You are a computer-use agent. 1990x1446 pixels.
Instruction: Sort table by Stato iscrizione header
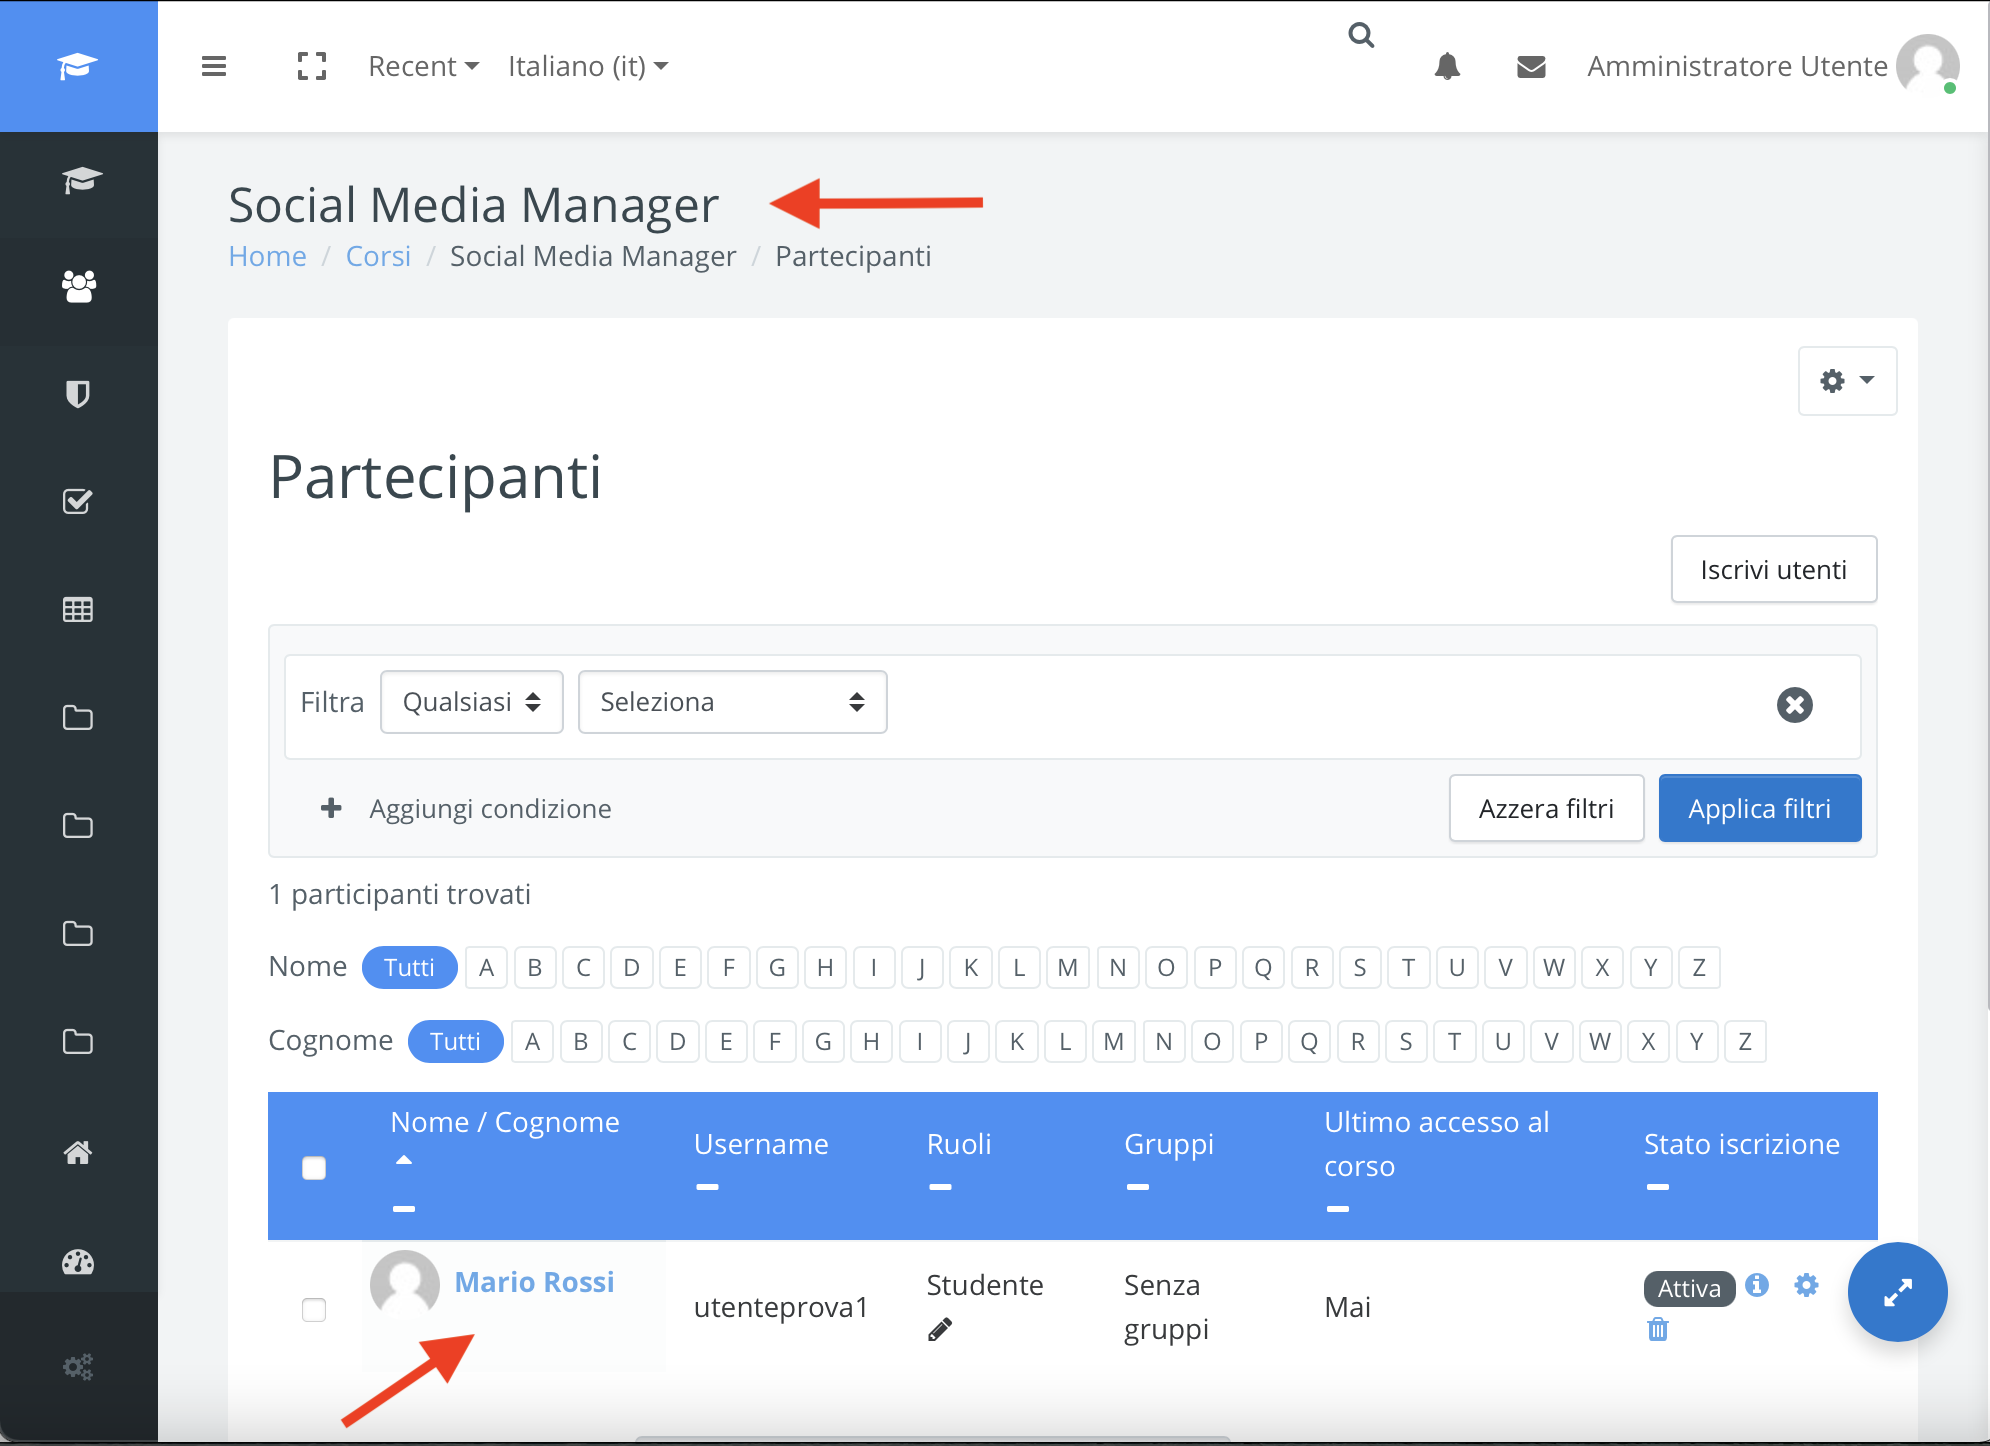1742,1144
